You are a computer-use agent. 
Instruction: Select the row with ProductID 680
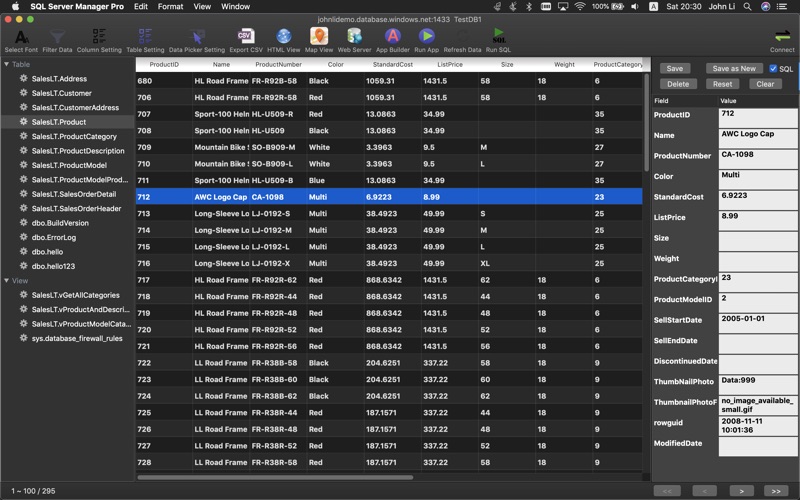[x=389, y=81]
